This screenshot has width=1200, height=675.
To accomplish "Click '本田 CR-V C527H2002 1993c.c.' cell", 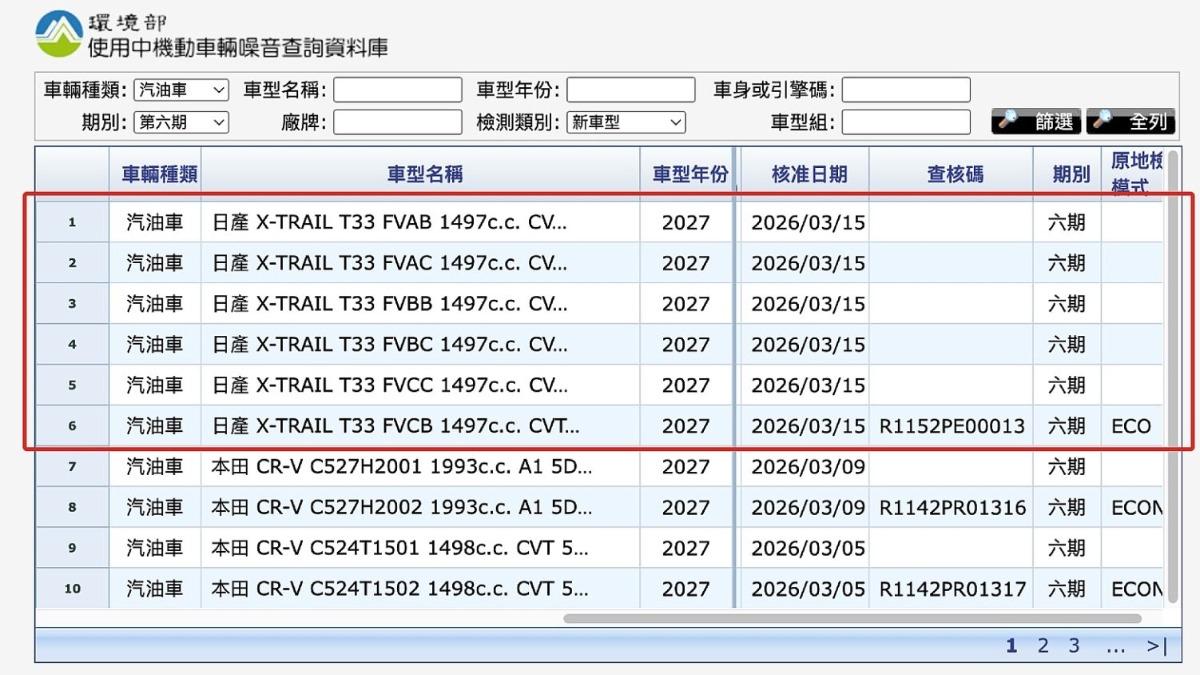I will point(421,507).
